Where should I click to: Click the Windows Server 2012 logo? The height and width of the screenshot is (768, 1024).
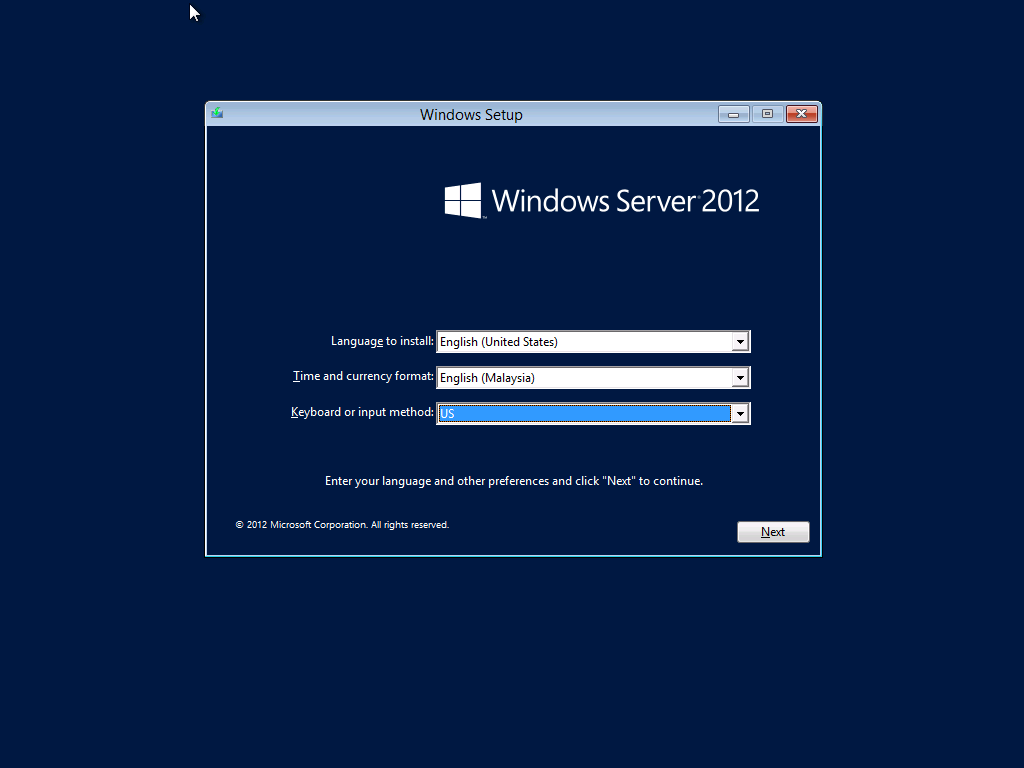pyautogui.click(x=601, y=200)
